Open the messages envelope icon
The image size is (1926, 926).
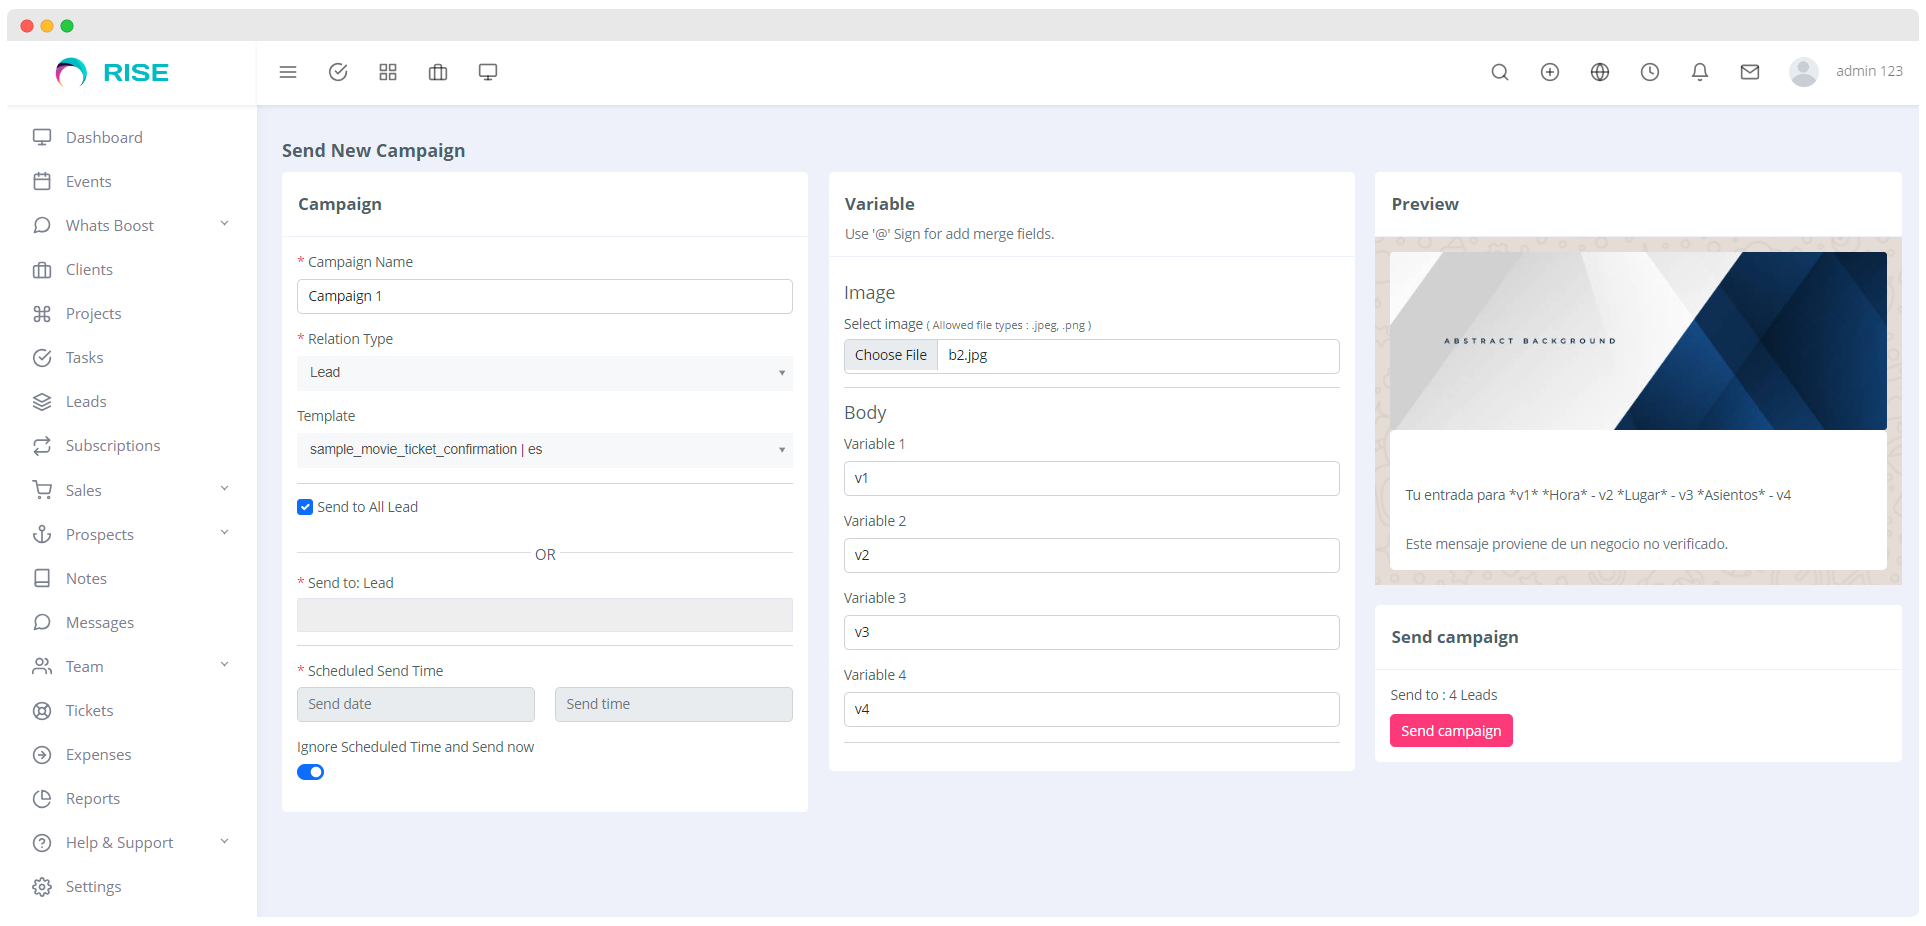coord(1750,72)
